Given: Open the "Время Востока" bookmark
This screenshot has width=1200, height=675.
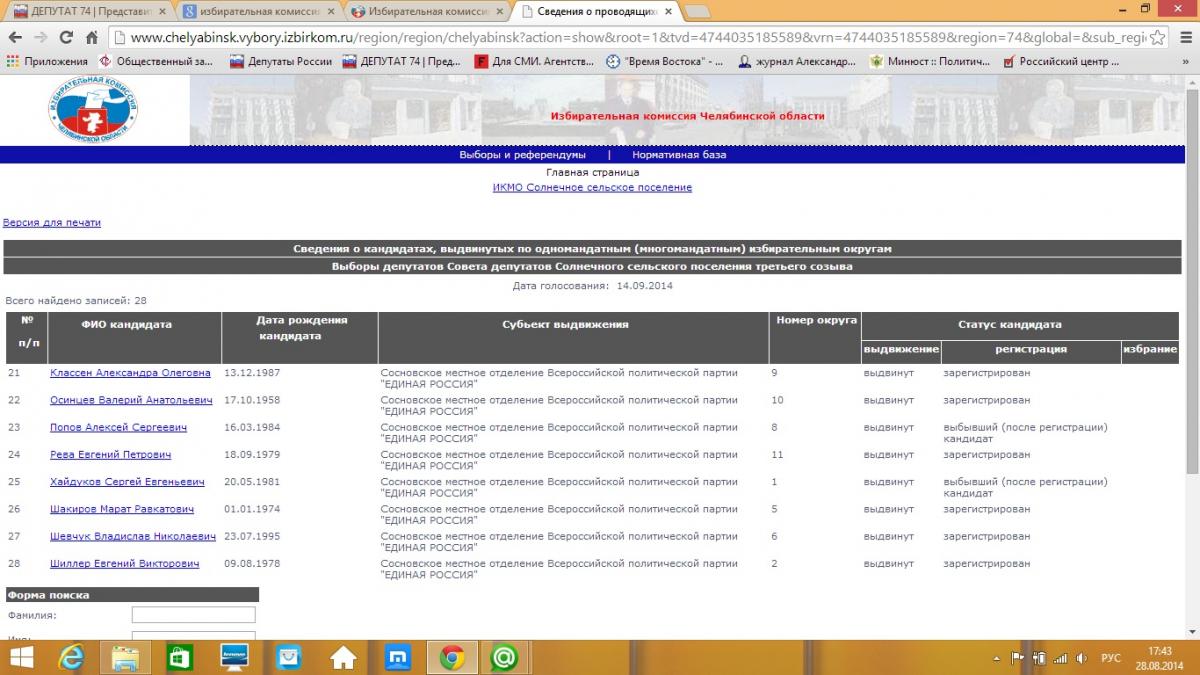Looking at the screenshot, I should (x=666, y=61).
